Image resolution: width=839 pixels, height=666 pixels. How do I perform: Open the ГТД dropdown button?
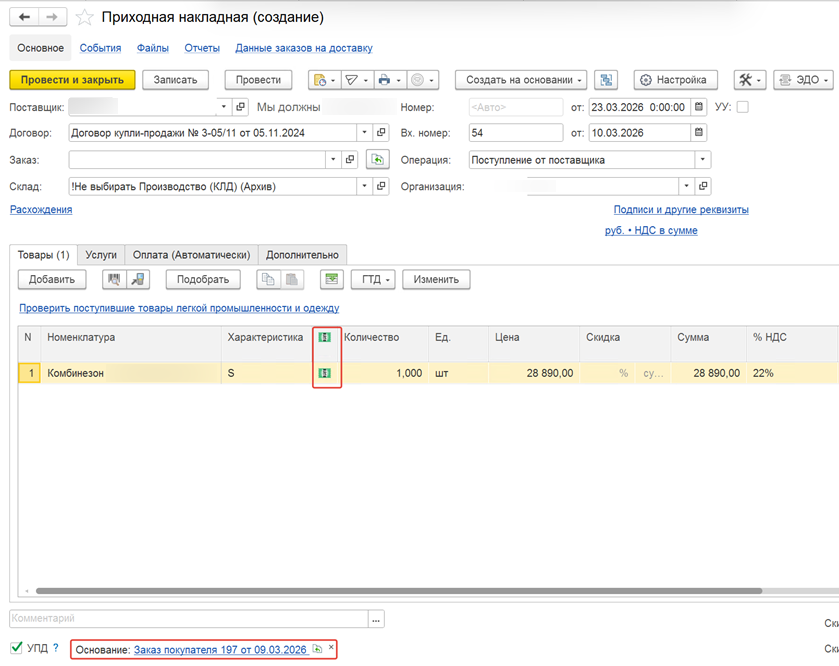tap(372, 280)
